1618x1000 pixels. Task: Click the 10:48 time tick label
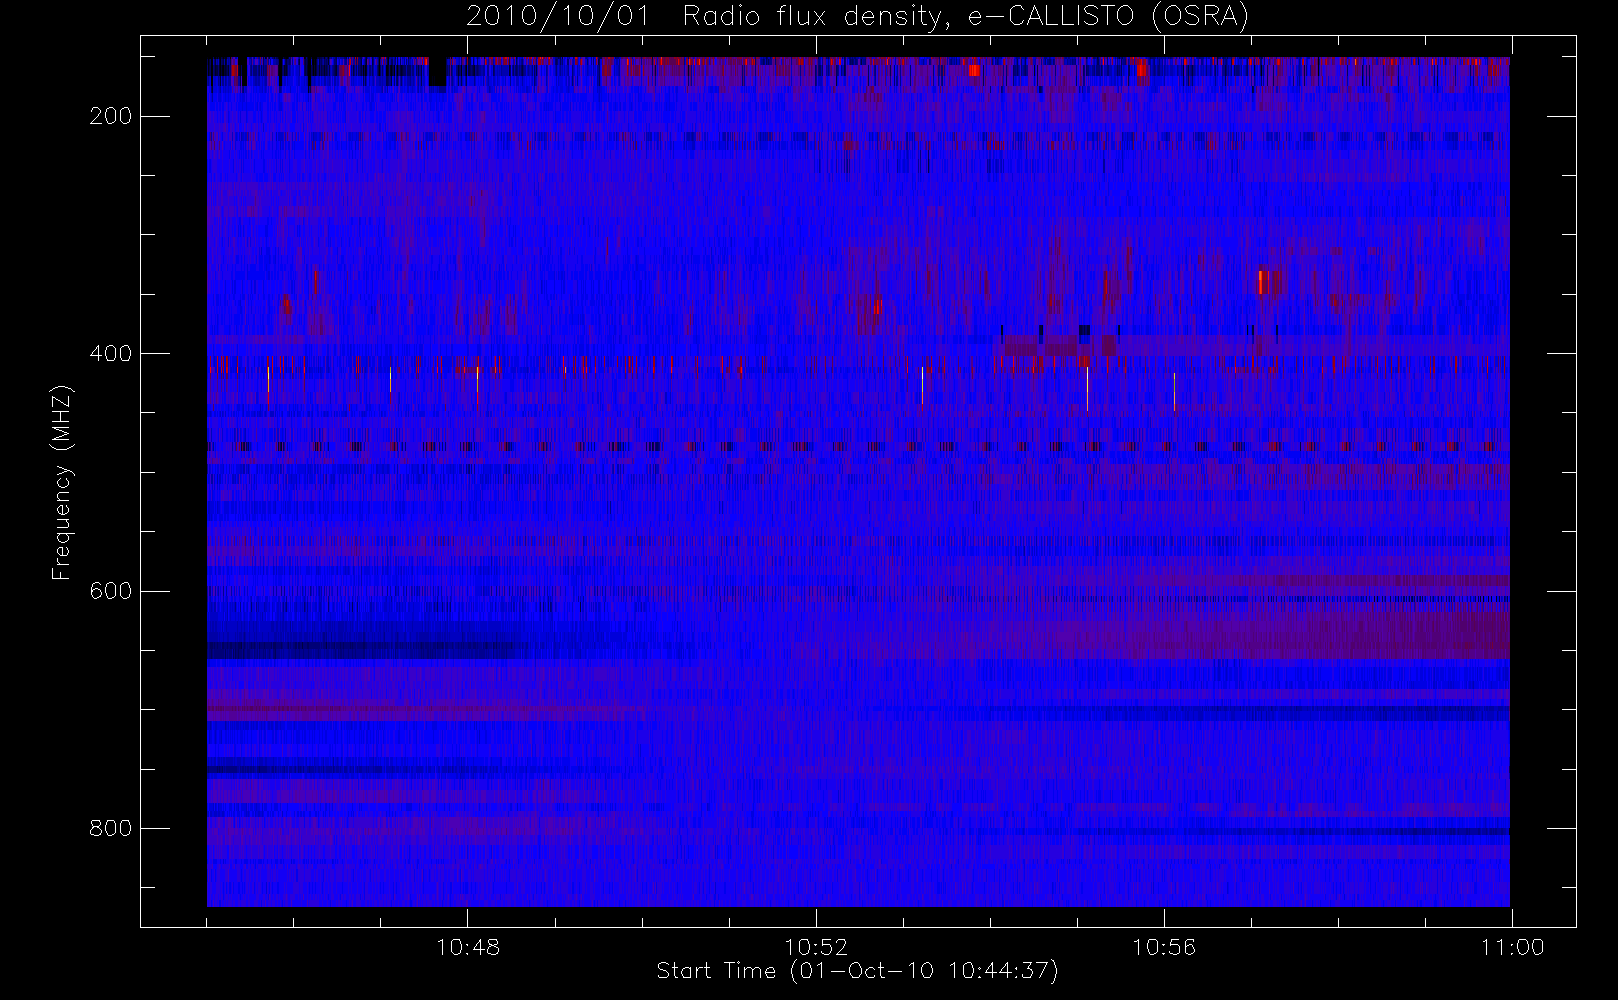click(468, 947)
